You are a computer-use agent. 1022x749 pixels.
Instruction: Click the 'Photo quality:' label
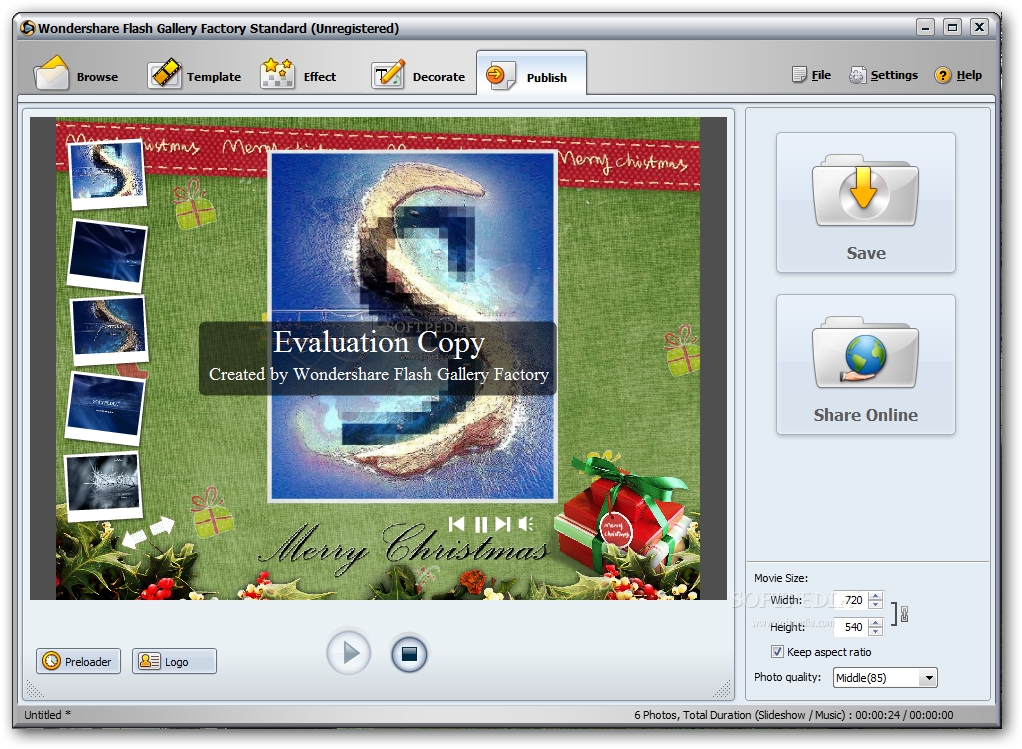click(x=787, y=677)
